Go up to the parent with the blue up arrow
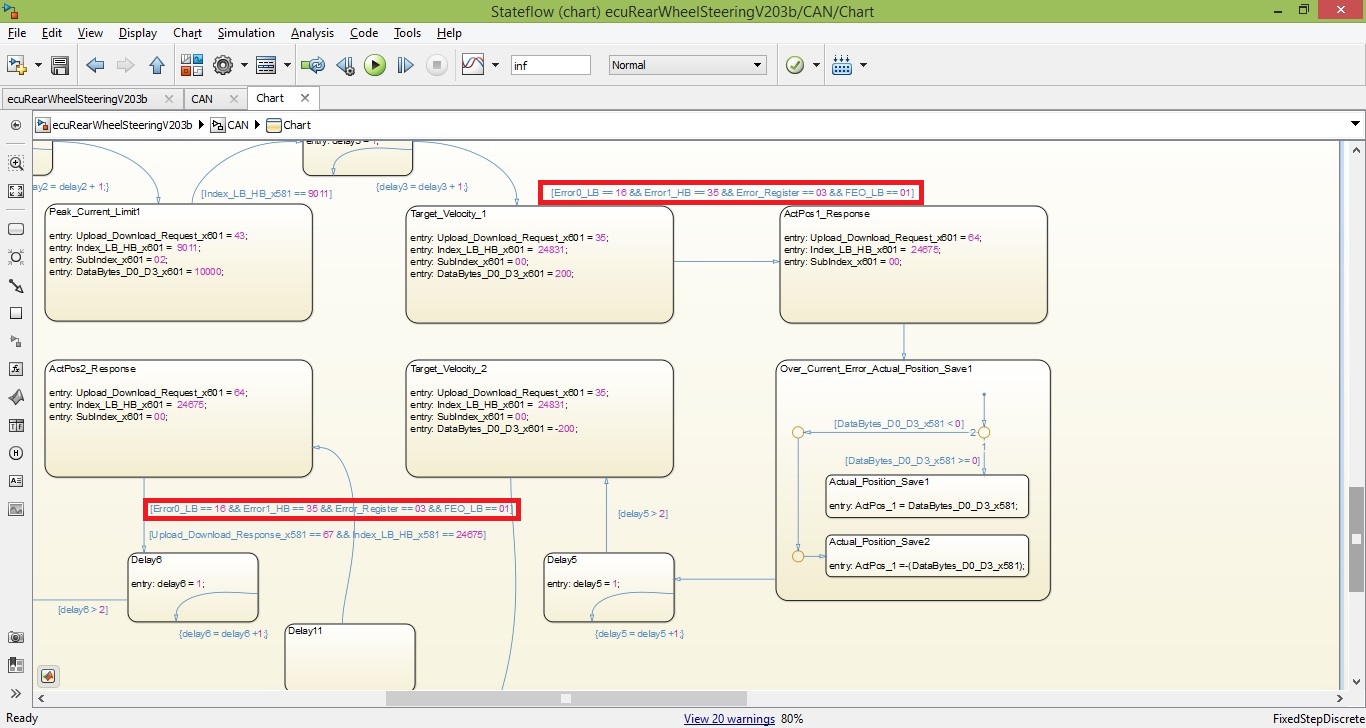This screenshot has height=728, width=1366. [x=156, y=65]
